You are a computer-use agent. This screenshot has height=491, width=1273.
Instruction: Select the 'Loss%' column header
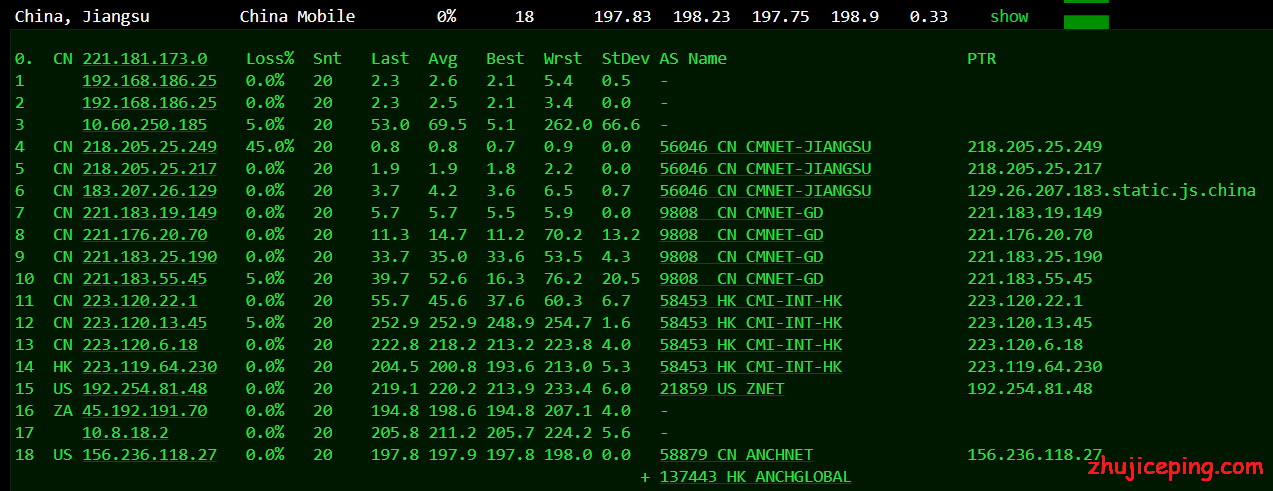[x=270, y=59]
